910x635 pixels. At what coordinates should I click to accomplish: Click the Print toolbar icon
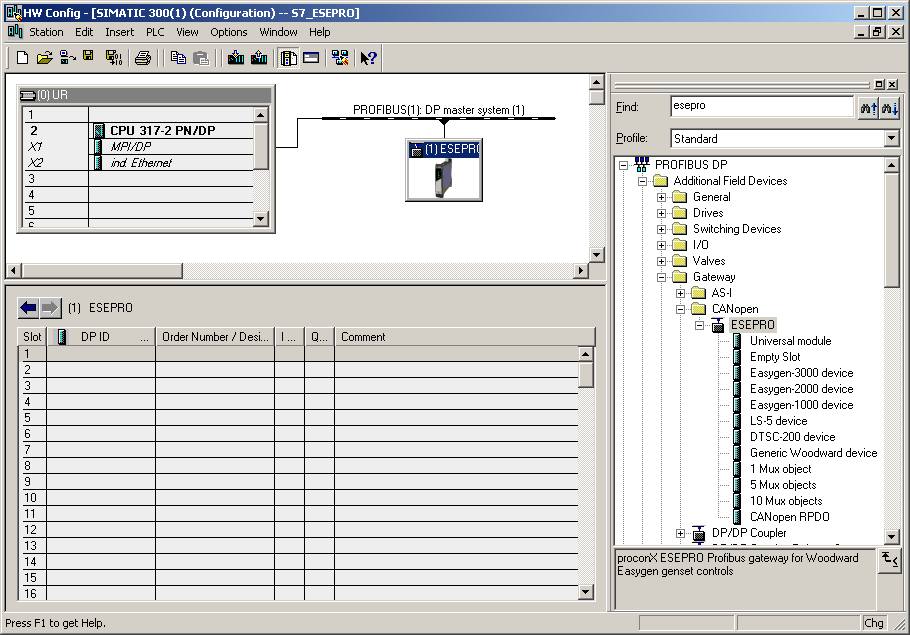coord(143,57)
